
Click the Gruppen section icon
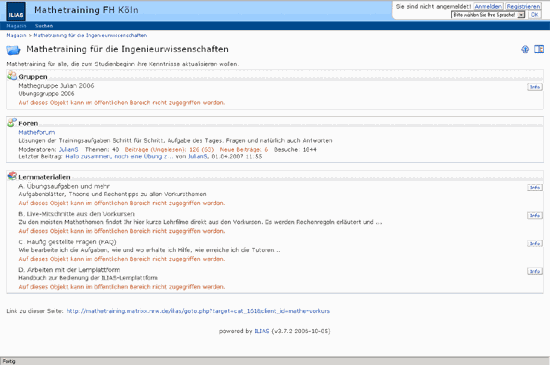click(x=12, y=75)
